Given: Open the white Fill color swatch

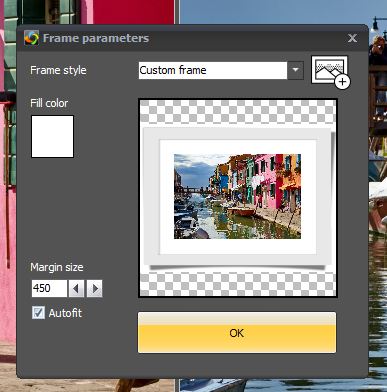Looking at the screenshot, I should coord(52,136).
